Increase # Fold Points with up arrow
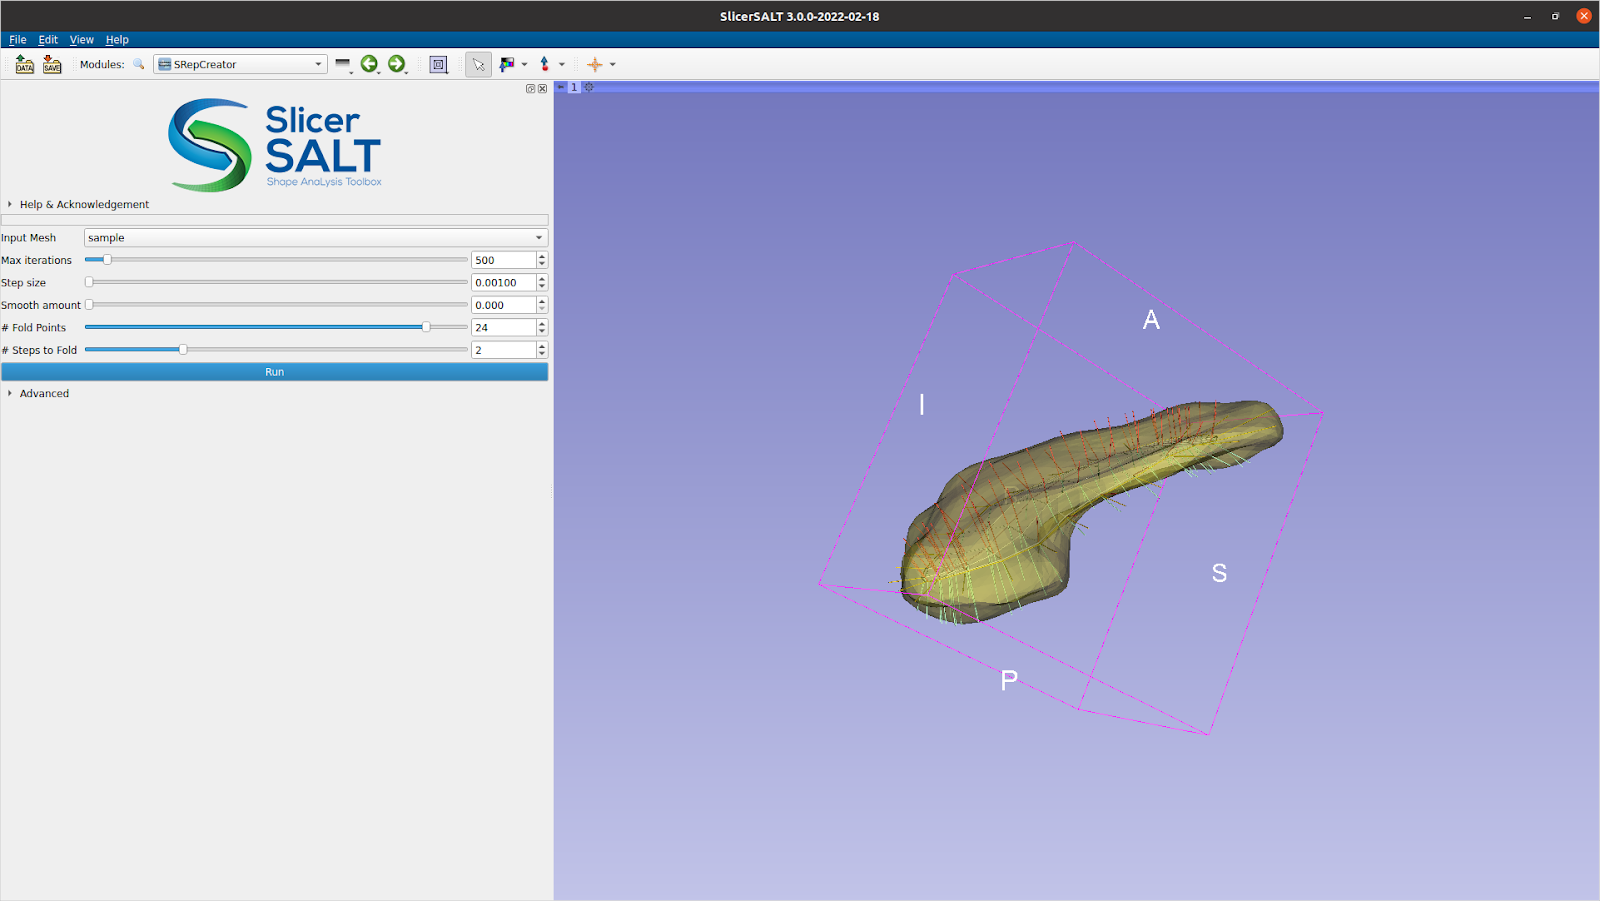 point(542,324)
